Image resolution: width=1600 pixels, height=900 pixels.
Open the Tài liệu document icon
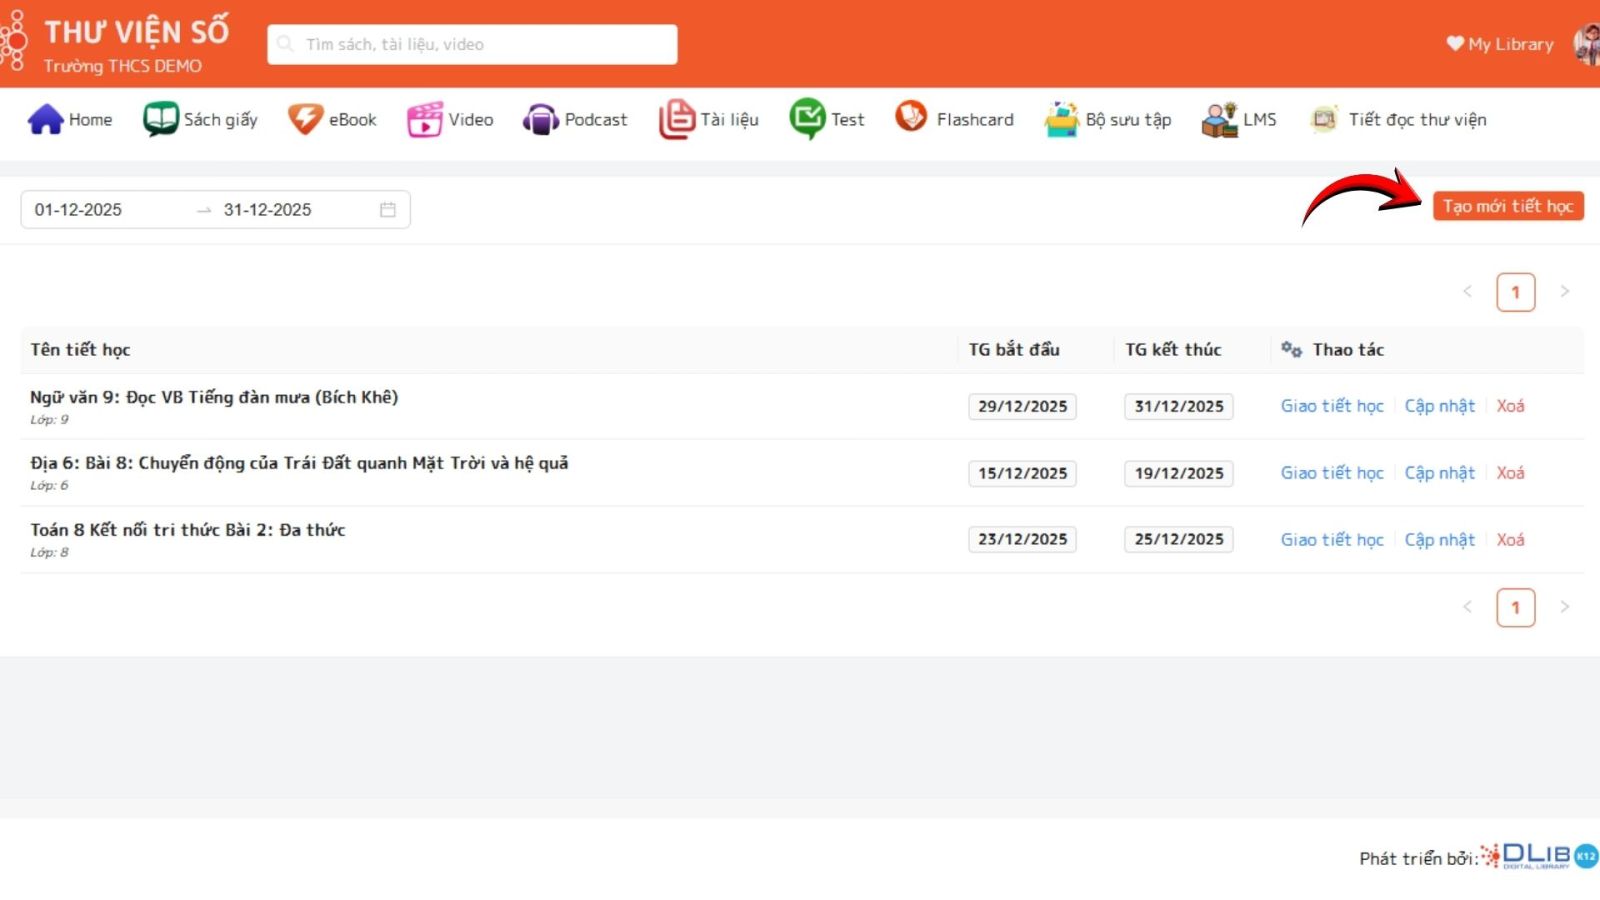(676, 119)
